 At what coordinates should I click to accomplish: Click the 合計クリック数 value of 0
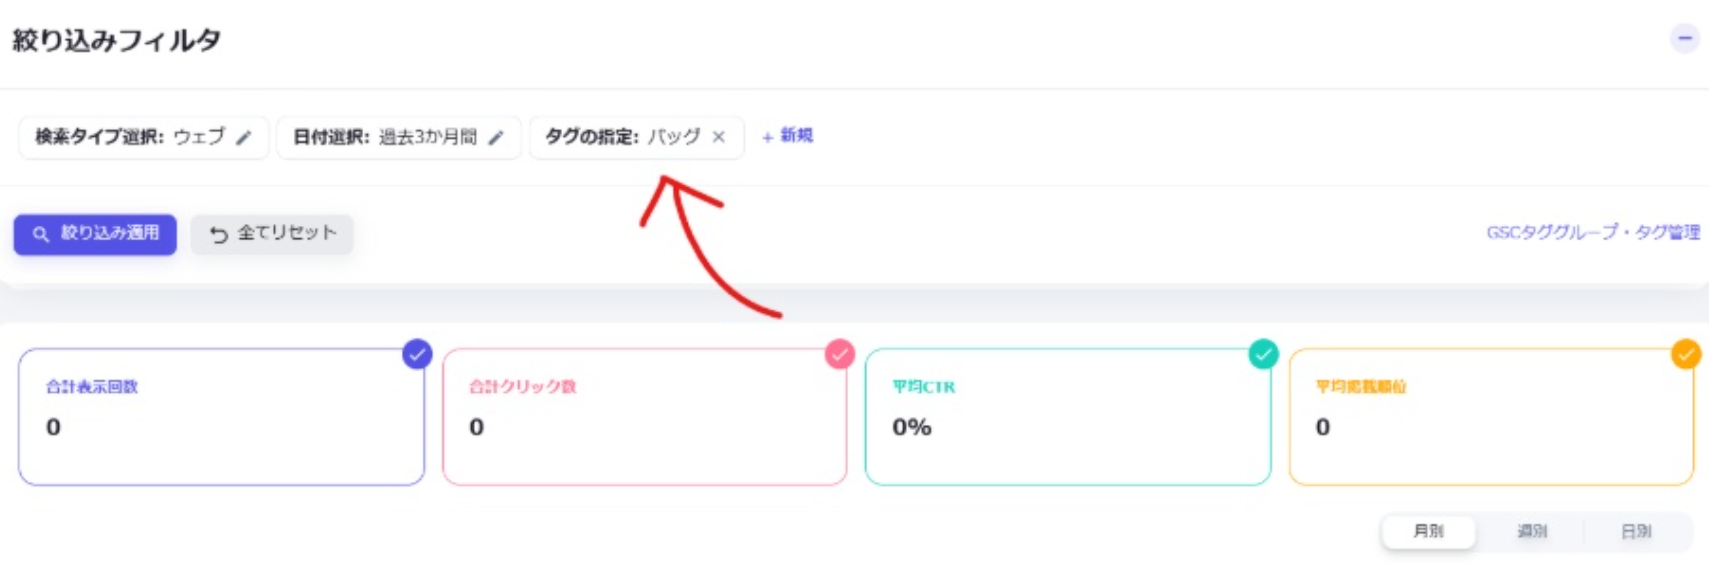(477, 427)
